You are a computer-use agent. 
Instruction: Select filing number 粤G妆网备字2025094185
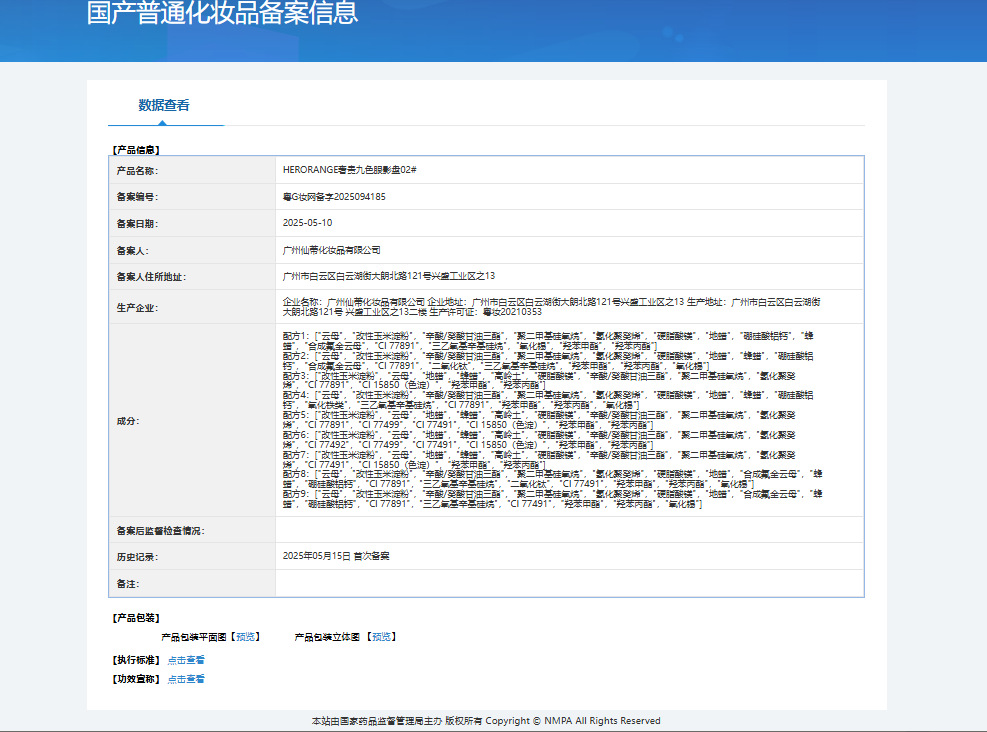(x=334, y=196)
